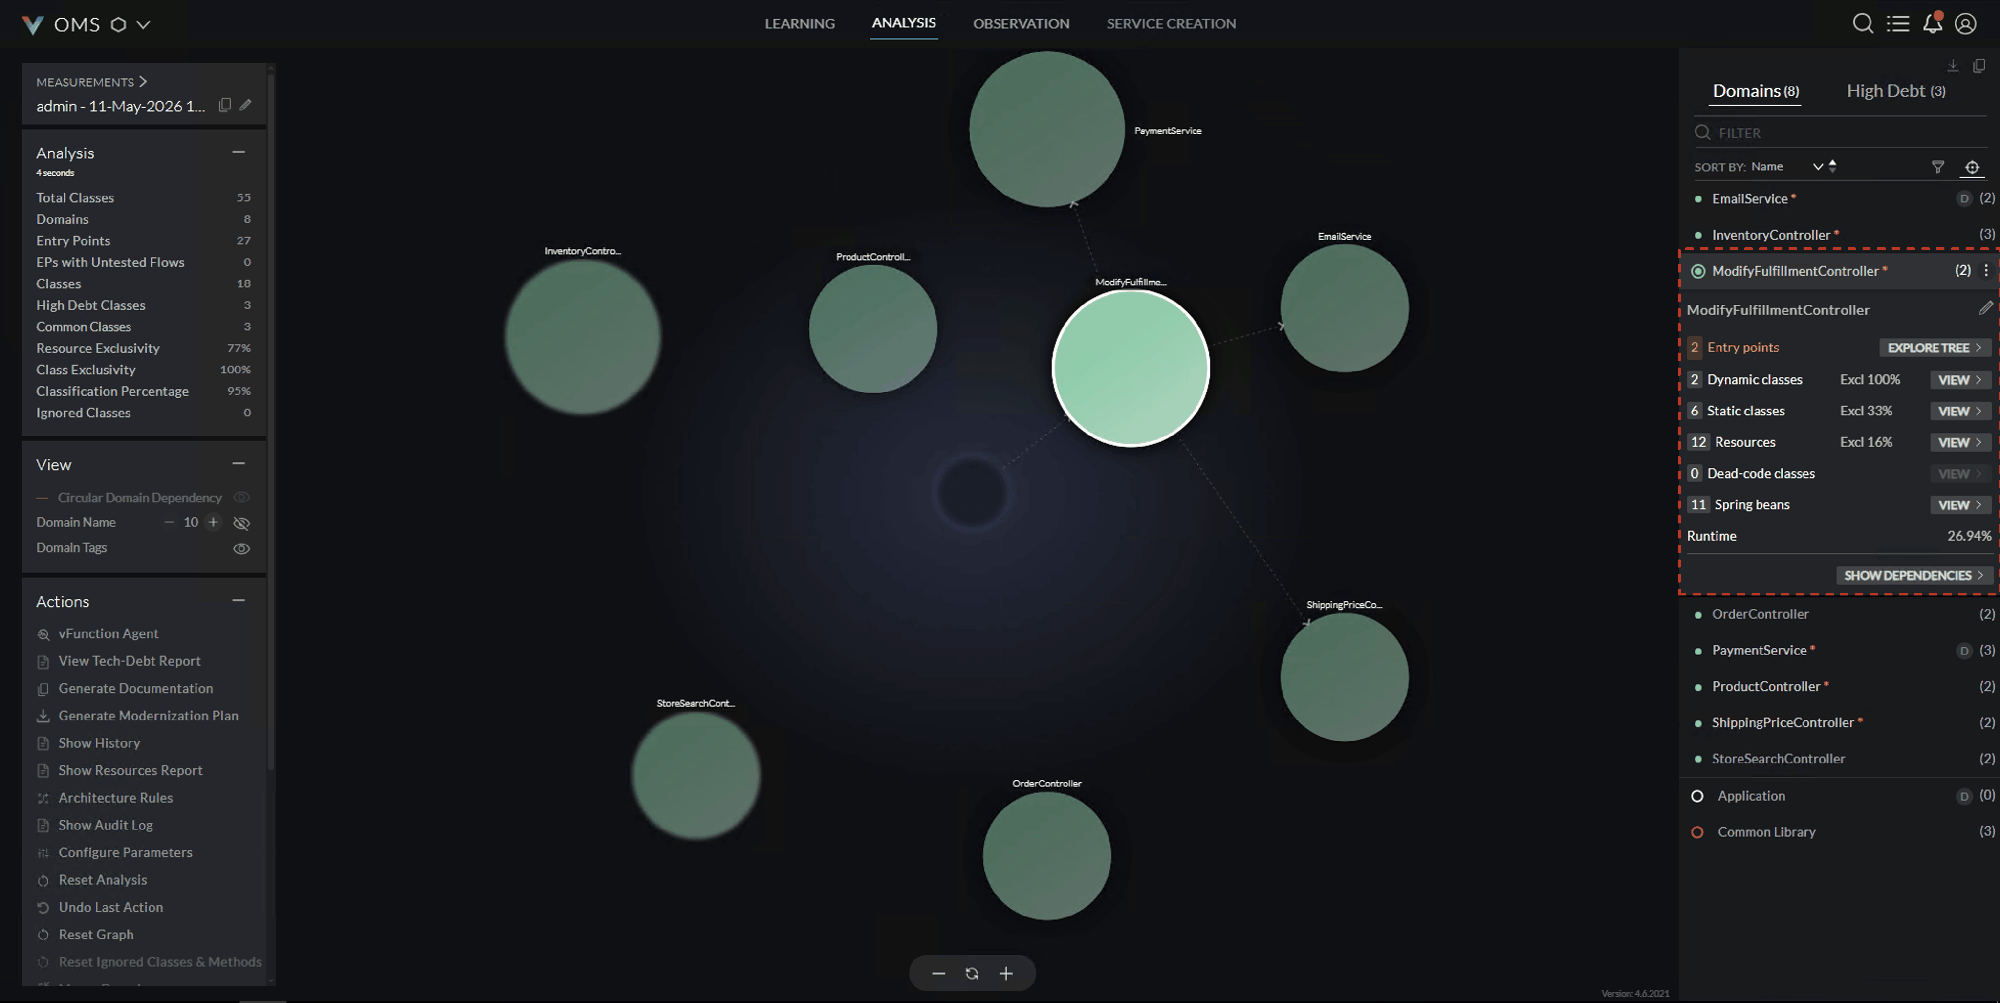Select the PaymentService node in graph
This screenshot has width=2000, height=1003.
pos(1047,130)
